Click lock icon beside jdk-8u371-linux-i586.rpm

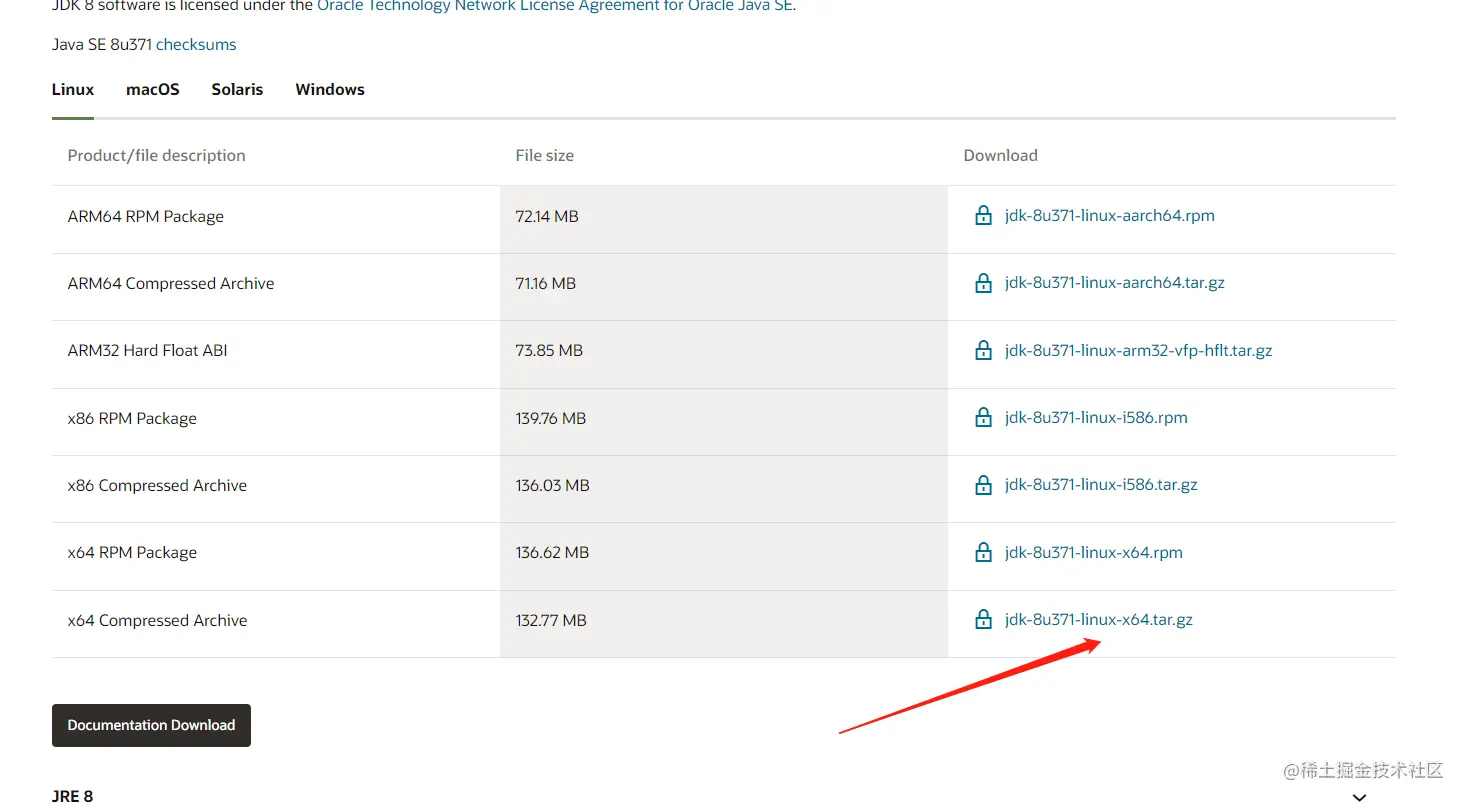tap(983, 417)
